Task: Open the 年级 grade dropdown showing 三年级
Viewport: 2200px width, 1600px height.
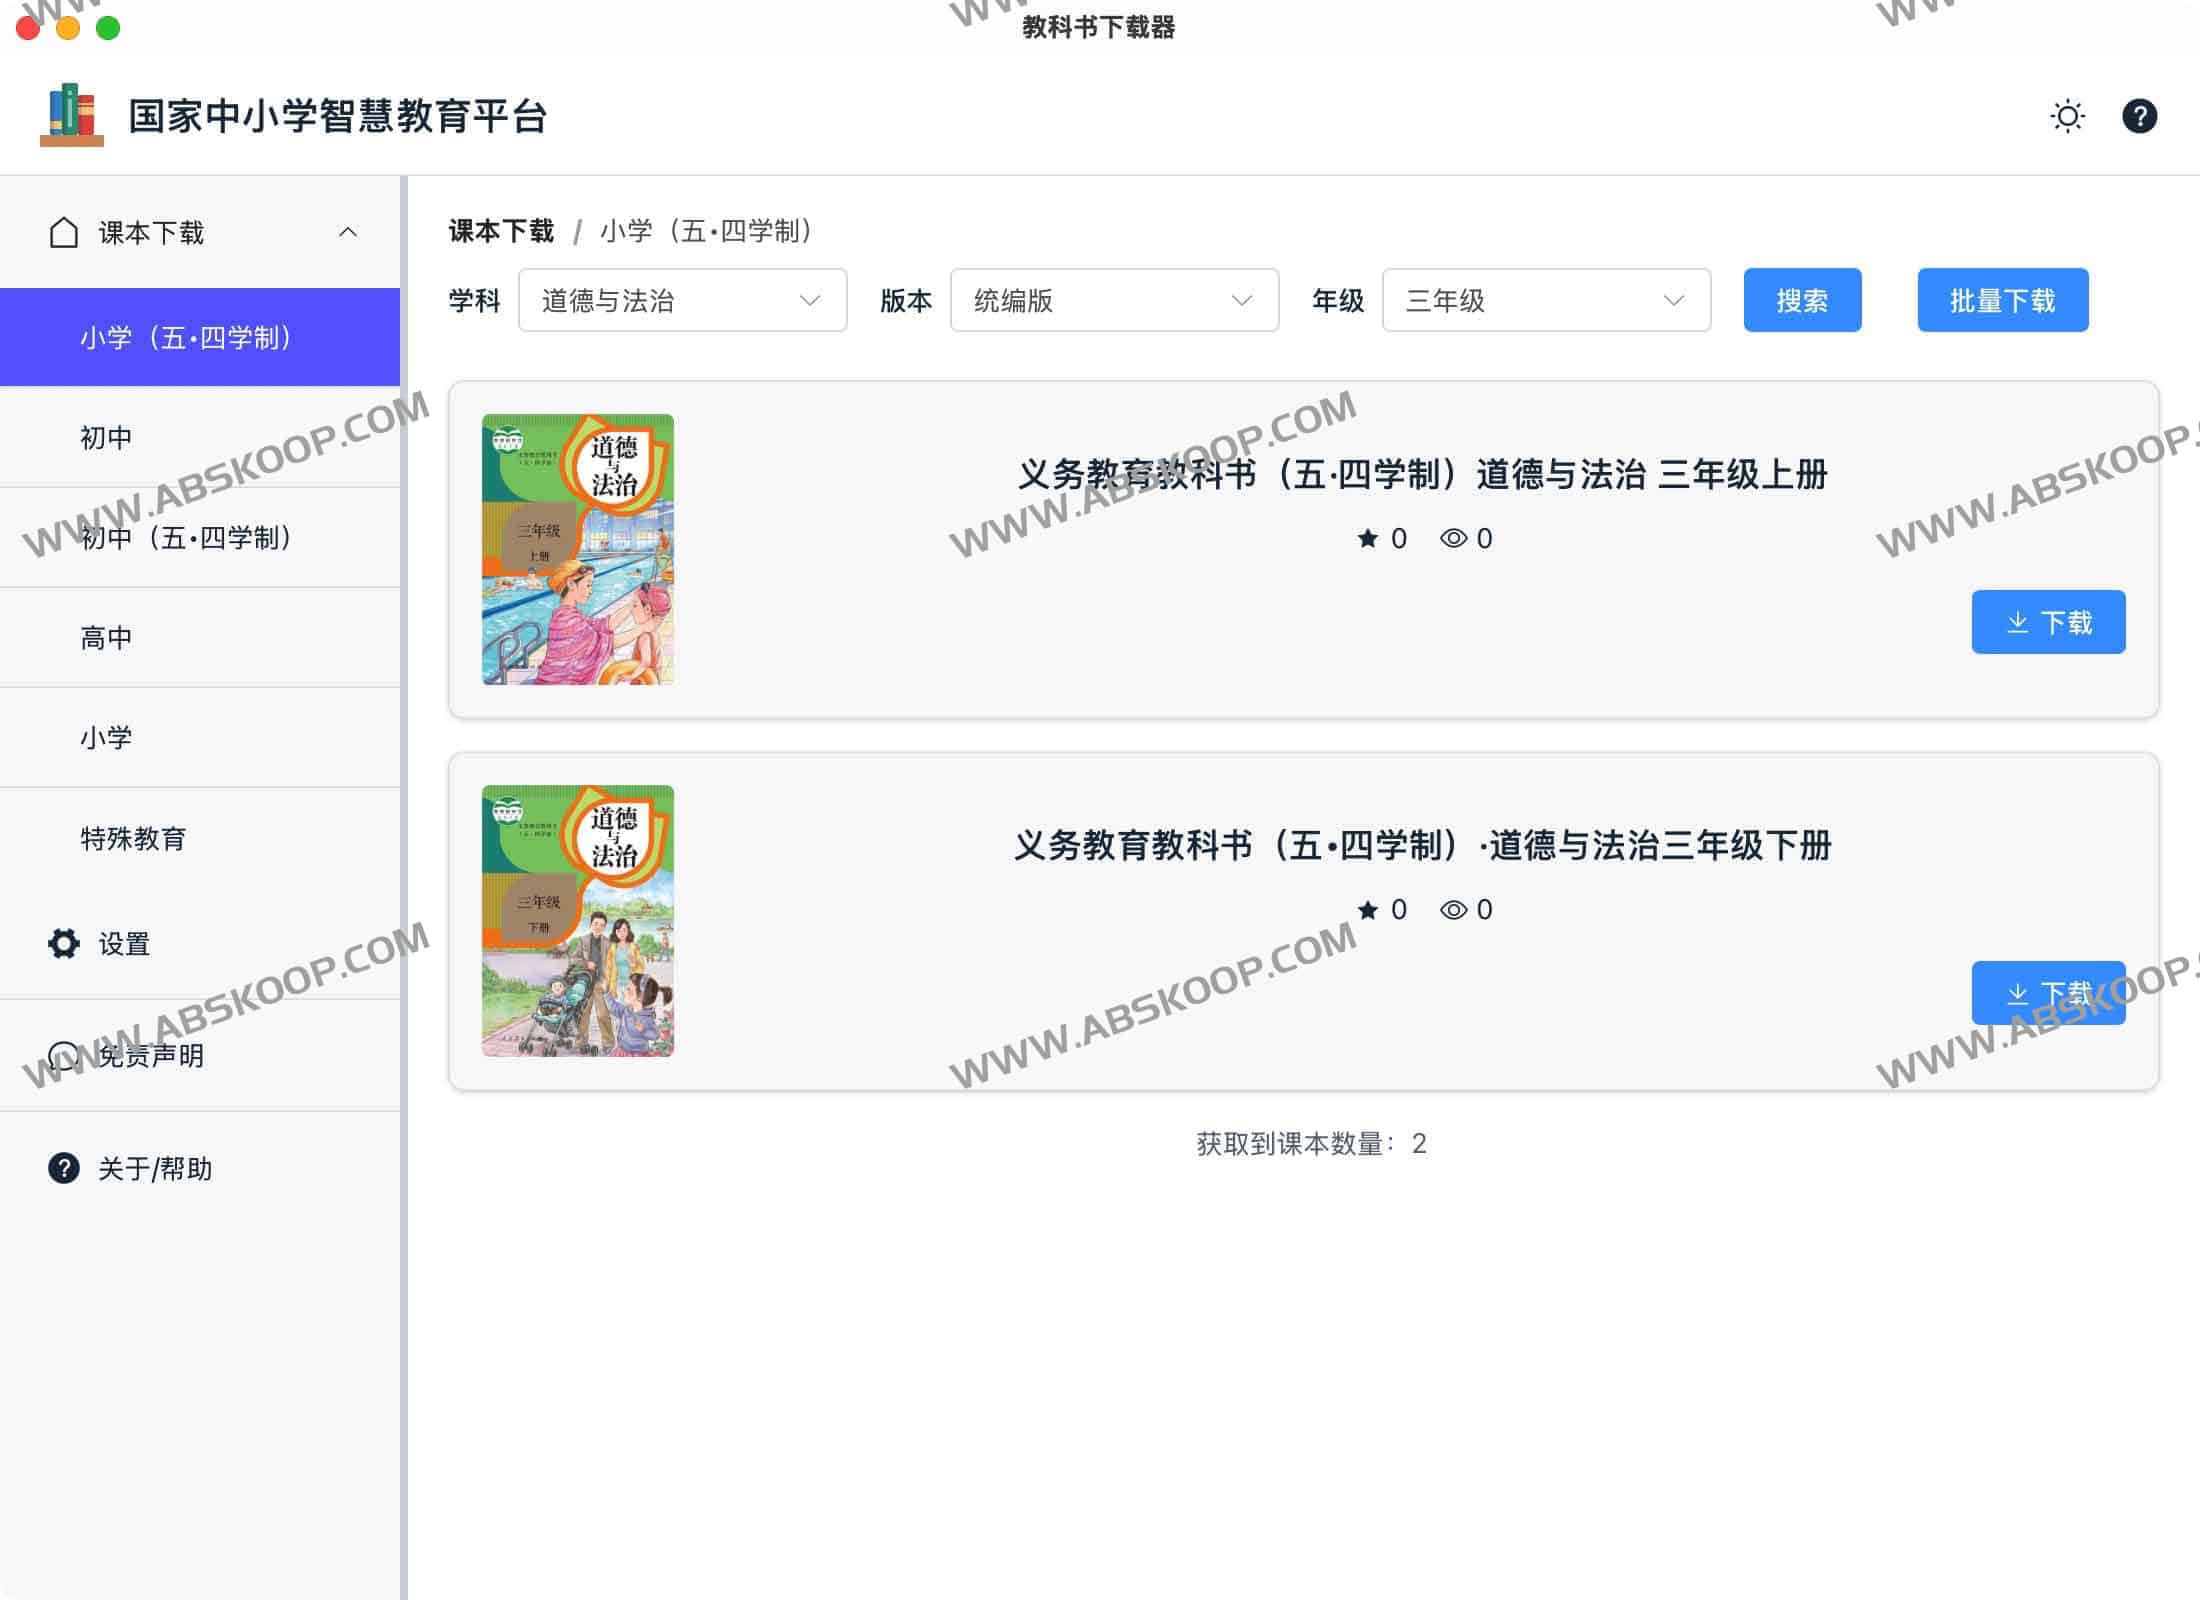Action: tap(1545, 300)
